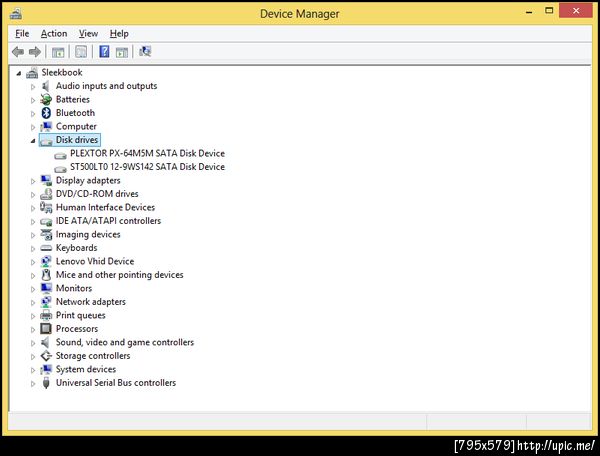Select the Batteries label
Image resolution: width=600 pixels, height=456 pixels.
tap(73, 99)
